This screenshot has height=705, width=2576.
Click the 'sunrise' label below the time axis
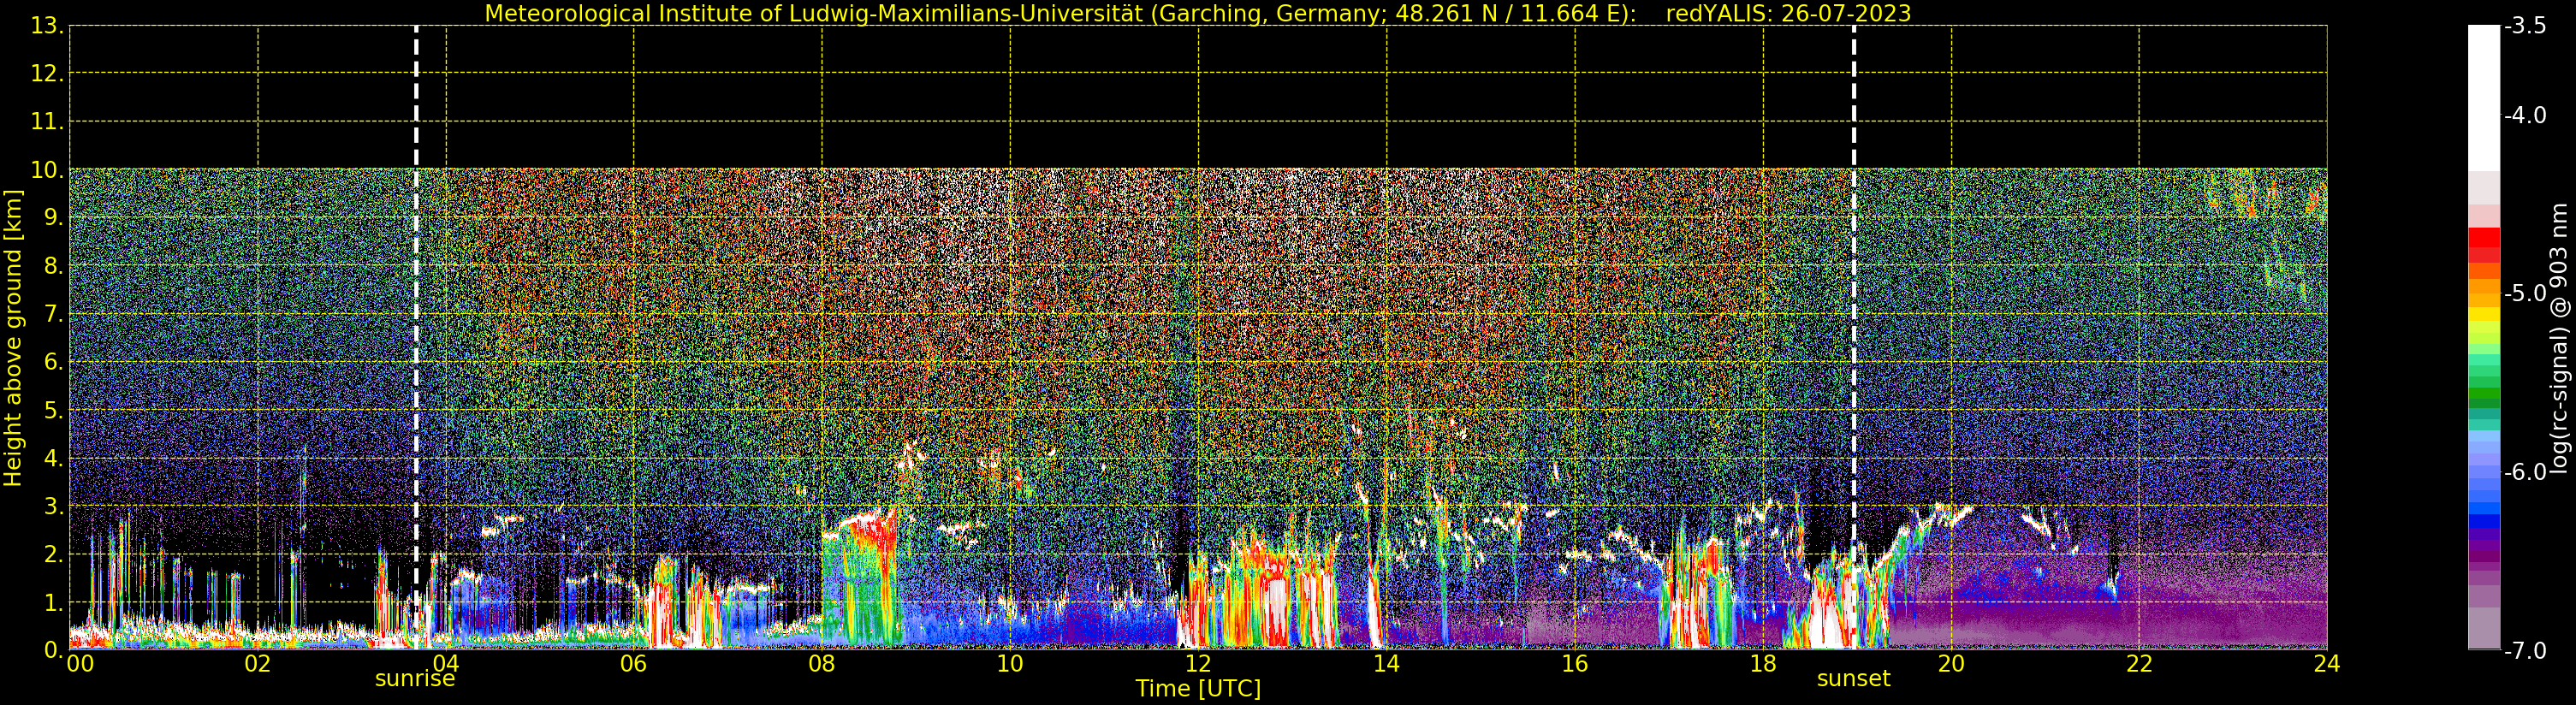(415, 679)
